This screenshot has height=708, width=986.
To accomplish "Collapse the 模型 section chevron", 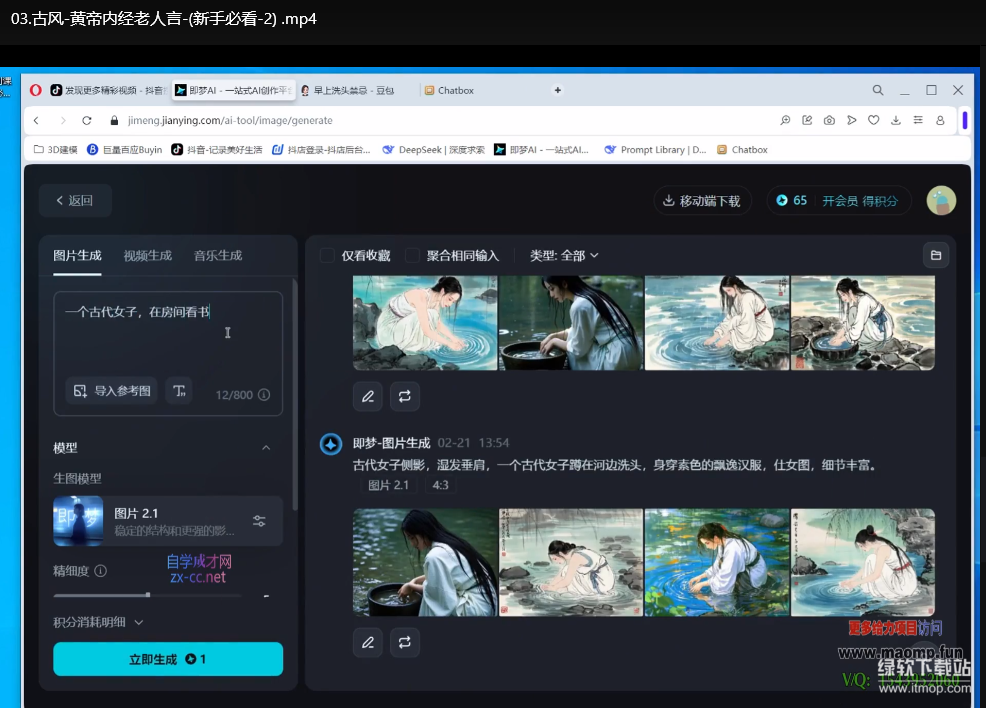I will point(266,448).
